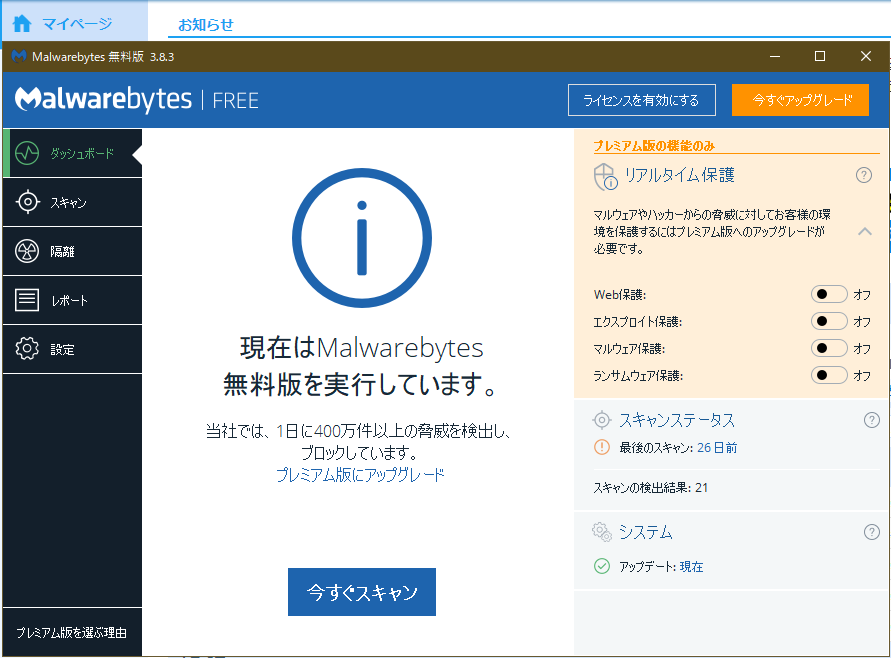Click the Quarantine (隔離) hazard icon
This screenshot has width=891, height=658.
coord(27,251)
